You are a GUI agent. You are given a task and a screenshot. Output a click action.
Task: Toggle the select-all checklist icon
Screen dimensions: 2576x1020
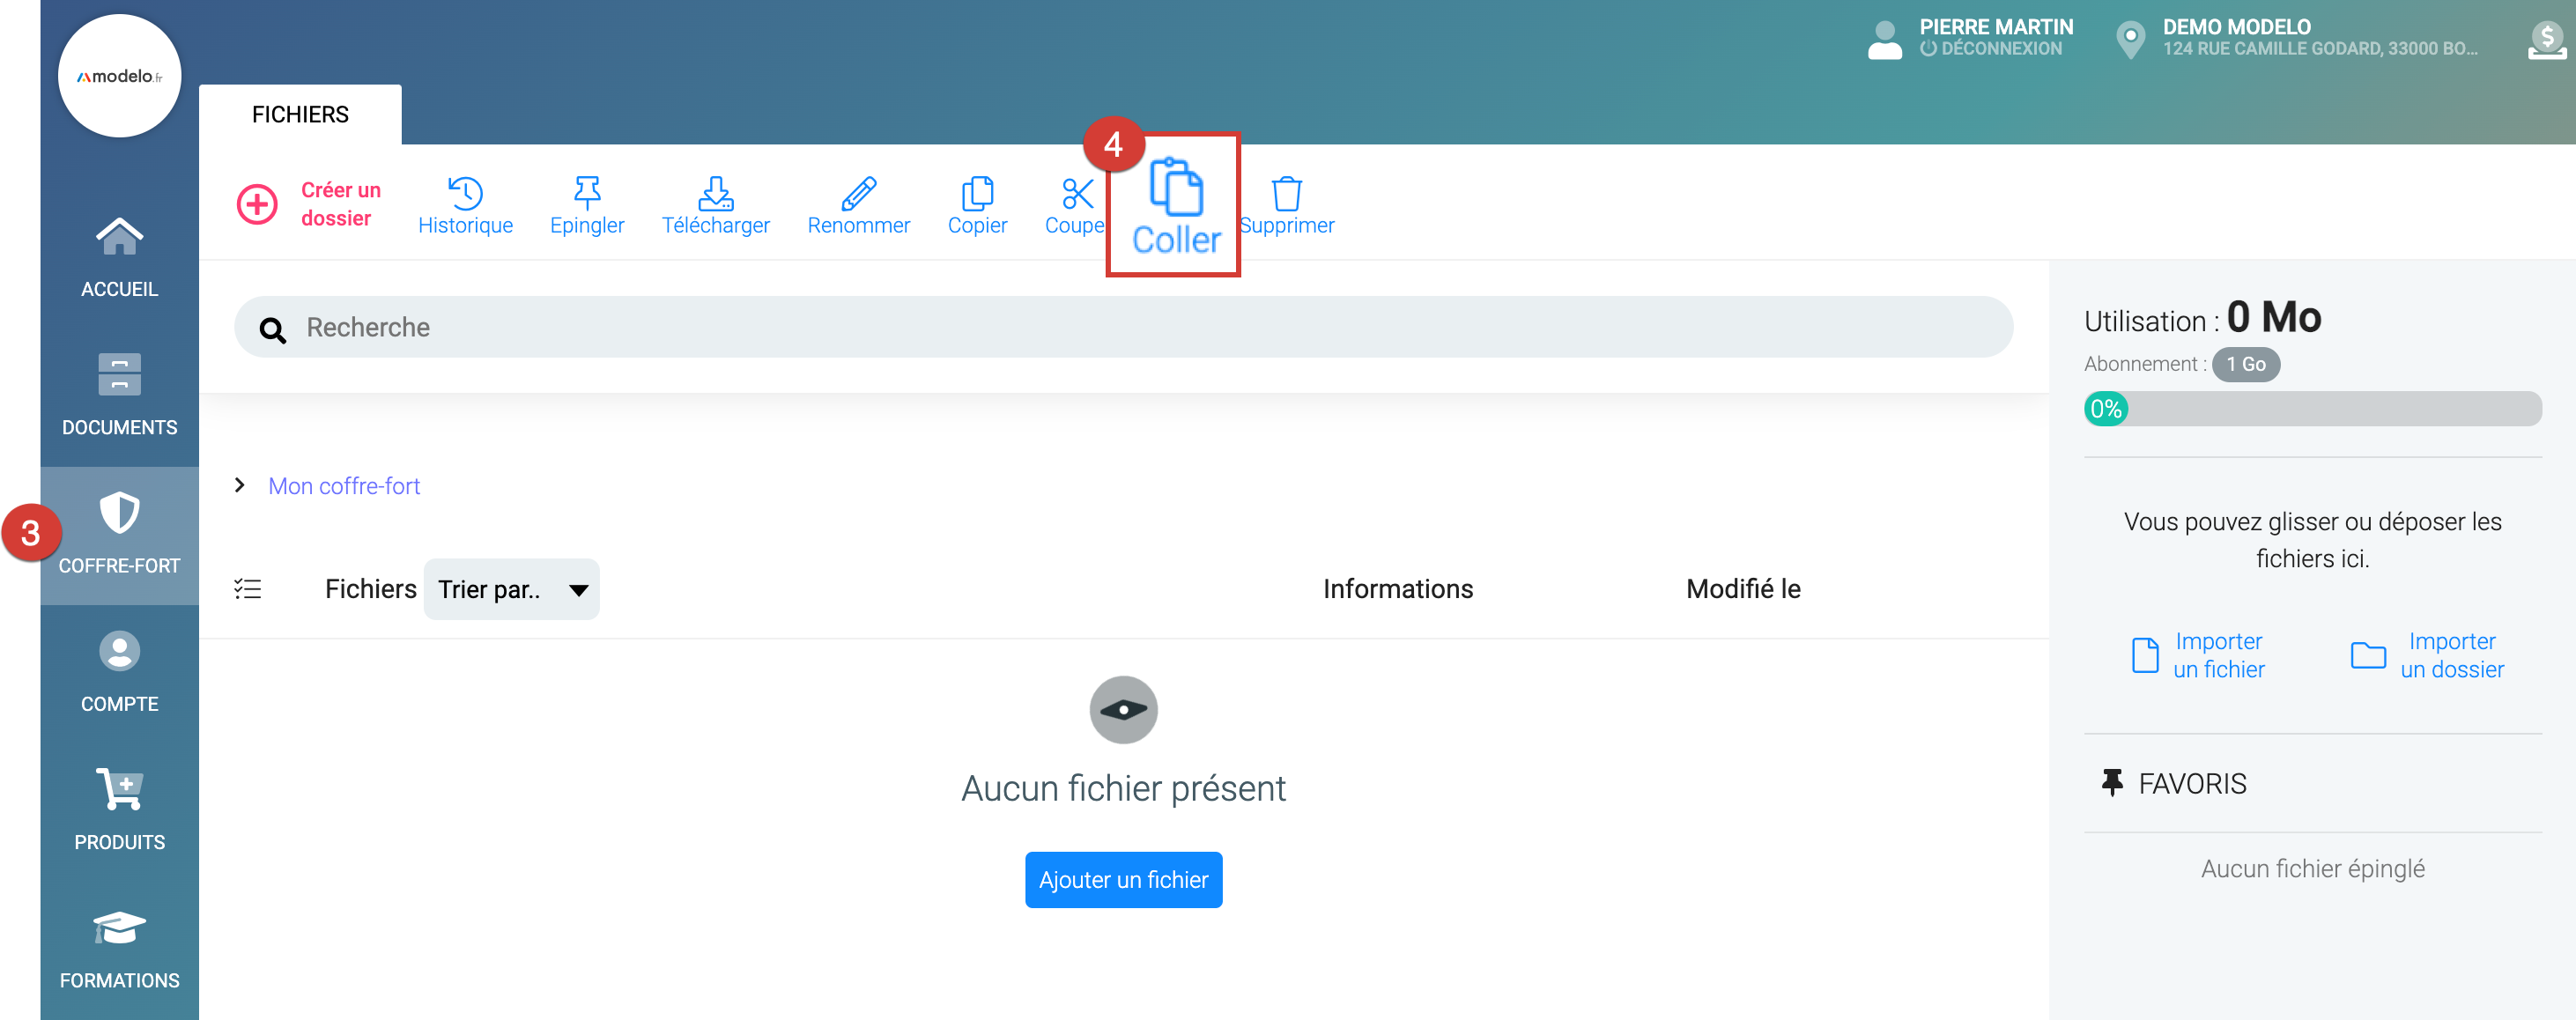pos(247,589)
